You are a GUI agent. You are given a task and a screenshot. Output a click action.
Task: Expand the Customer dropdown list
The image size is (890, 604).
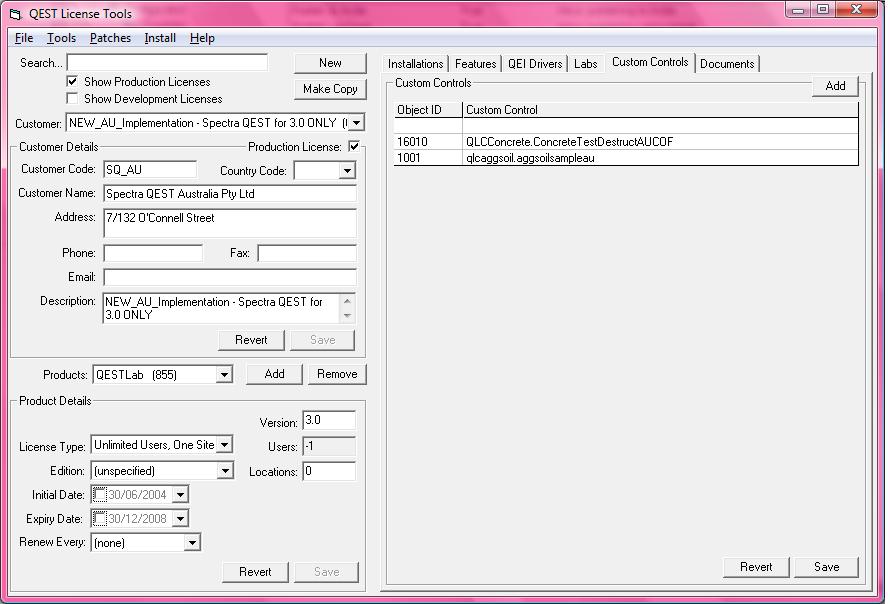pyautogui.click(x=355, y=123)
